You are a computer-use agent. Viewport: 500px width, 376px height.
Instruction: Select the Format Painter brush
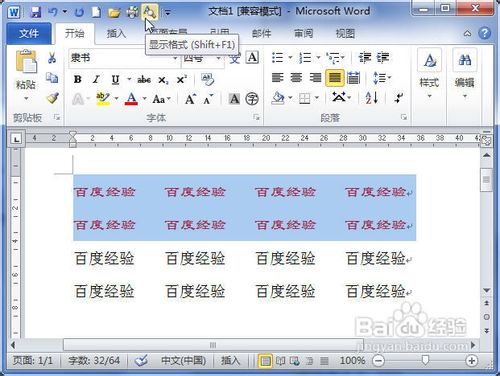coord(52,98)
